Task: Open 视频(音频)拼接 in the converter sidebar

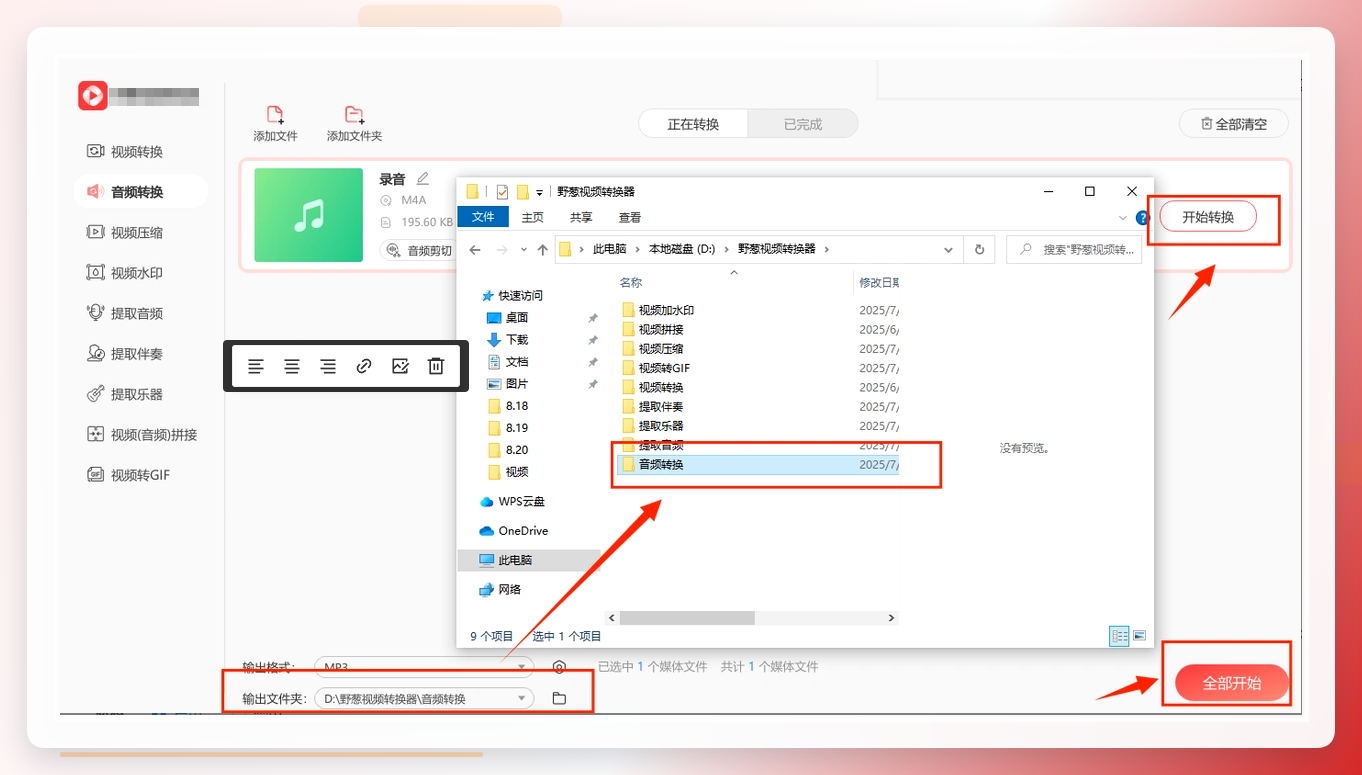Action: click(x=142, y=435)
